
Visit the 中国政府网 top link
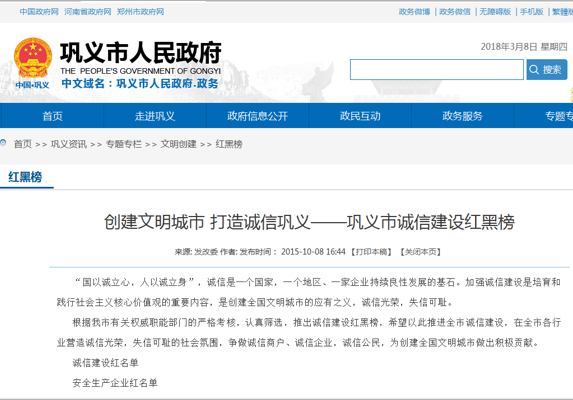click(x=39, y=12)
